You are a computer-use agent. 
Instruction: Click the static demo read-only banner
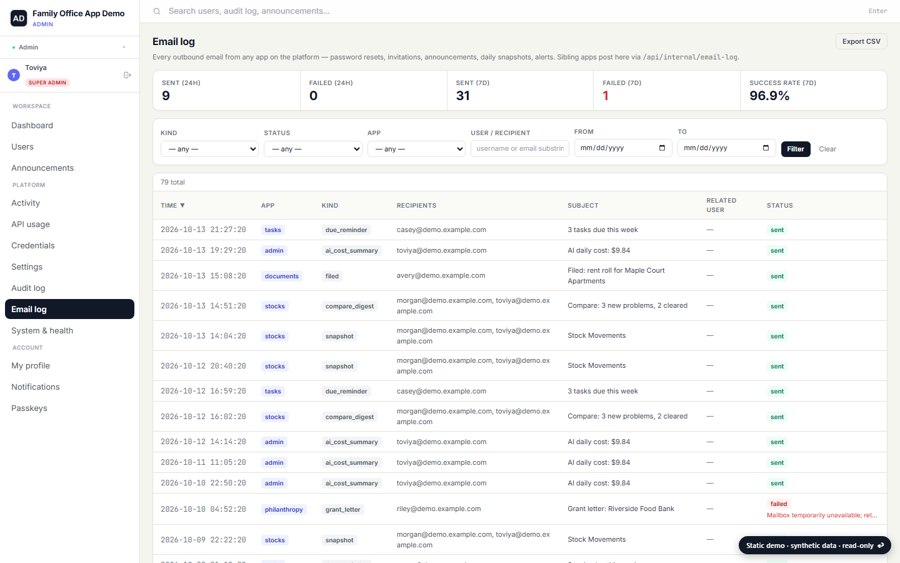coord(814,545)
